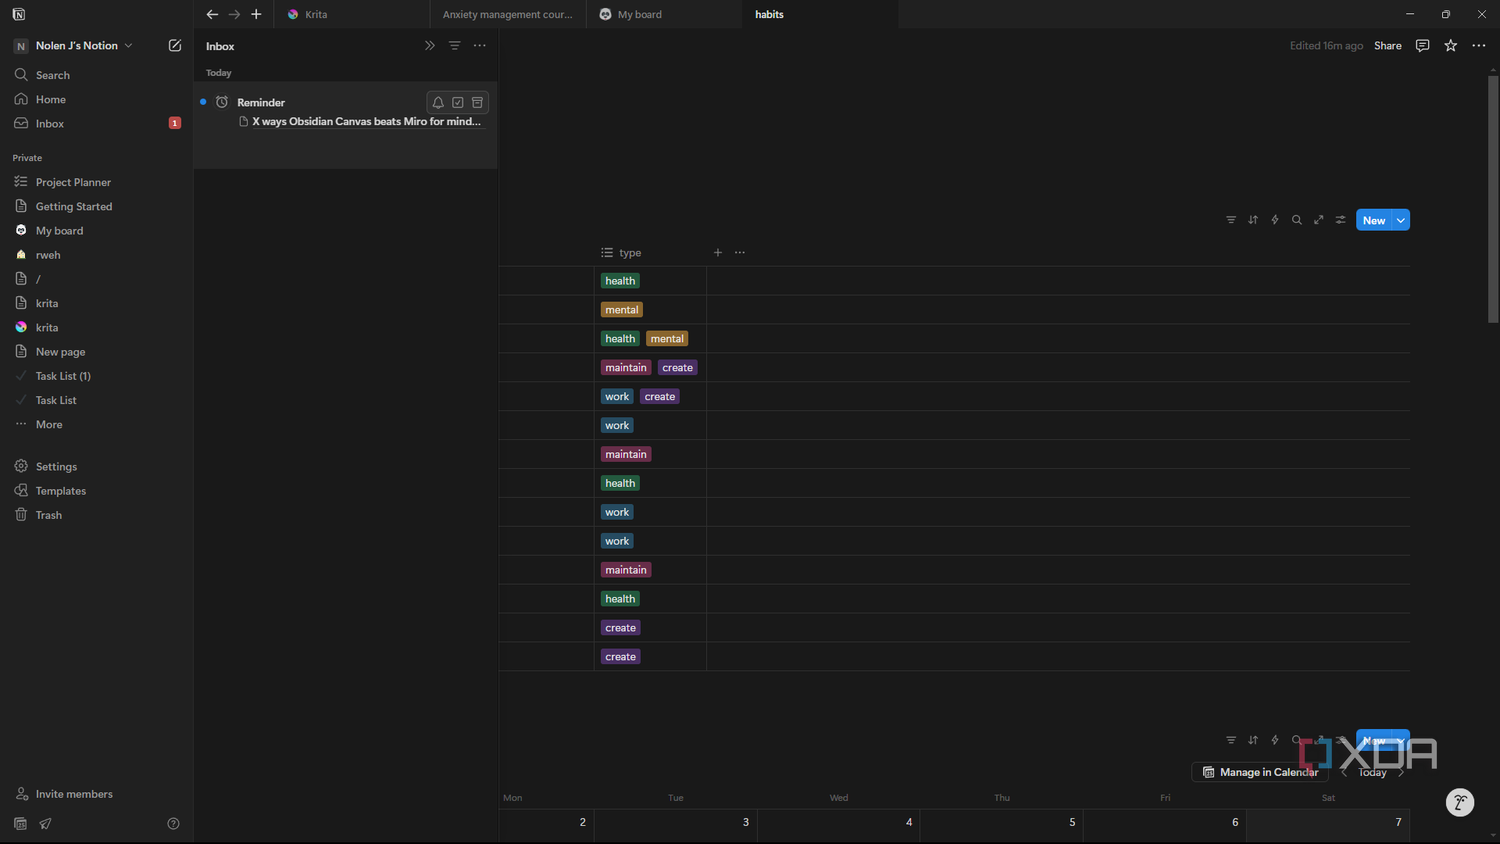Click the help question mark icon
This screenshot has width=1500, height=844.
pyautogui.click(x=173, y=824)
